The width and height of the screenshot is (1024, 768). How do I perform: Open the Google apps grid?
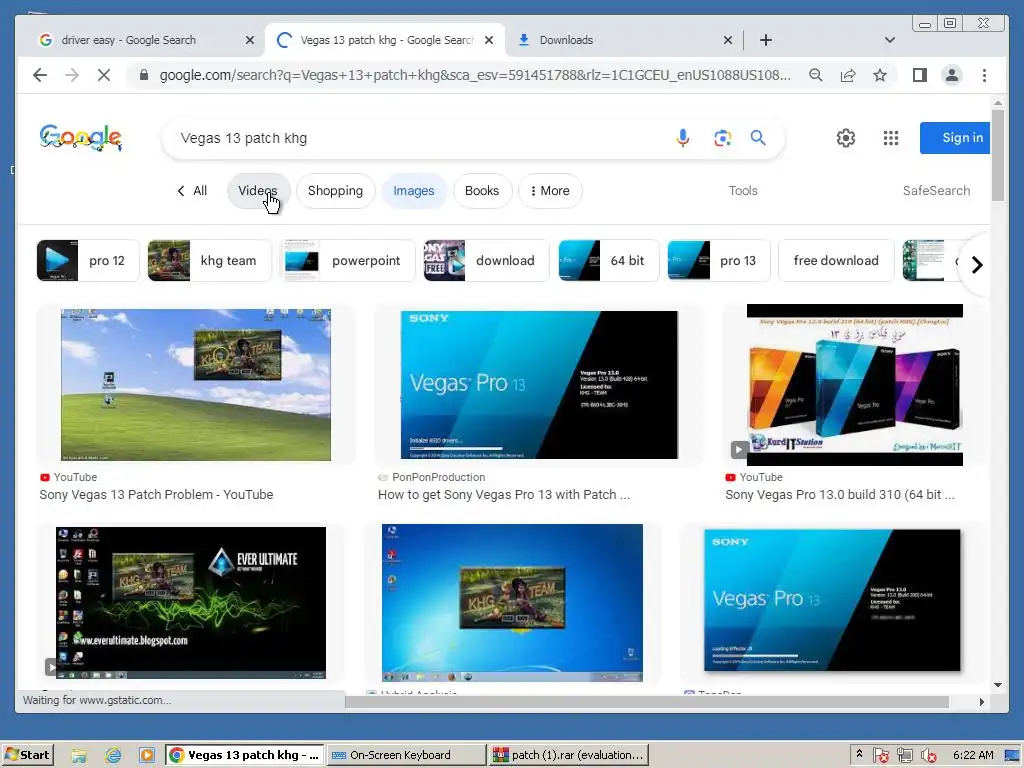pyautogui.click(x=891, y=138)
